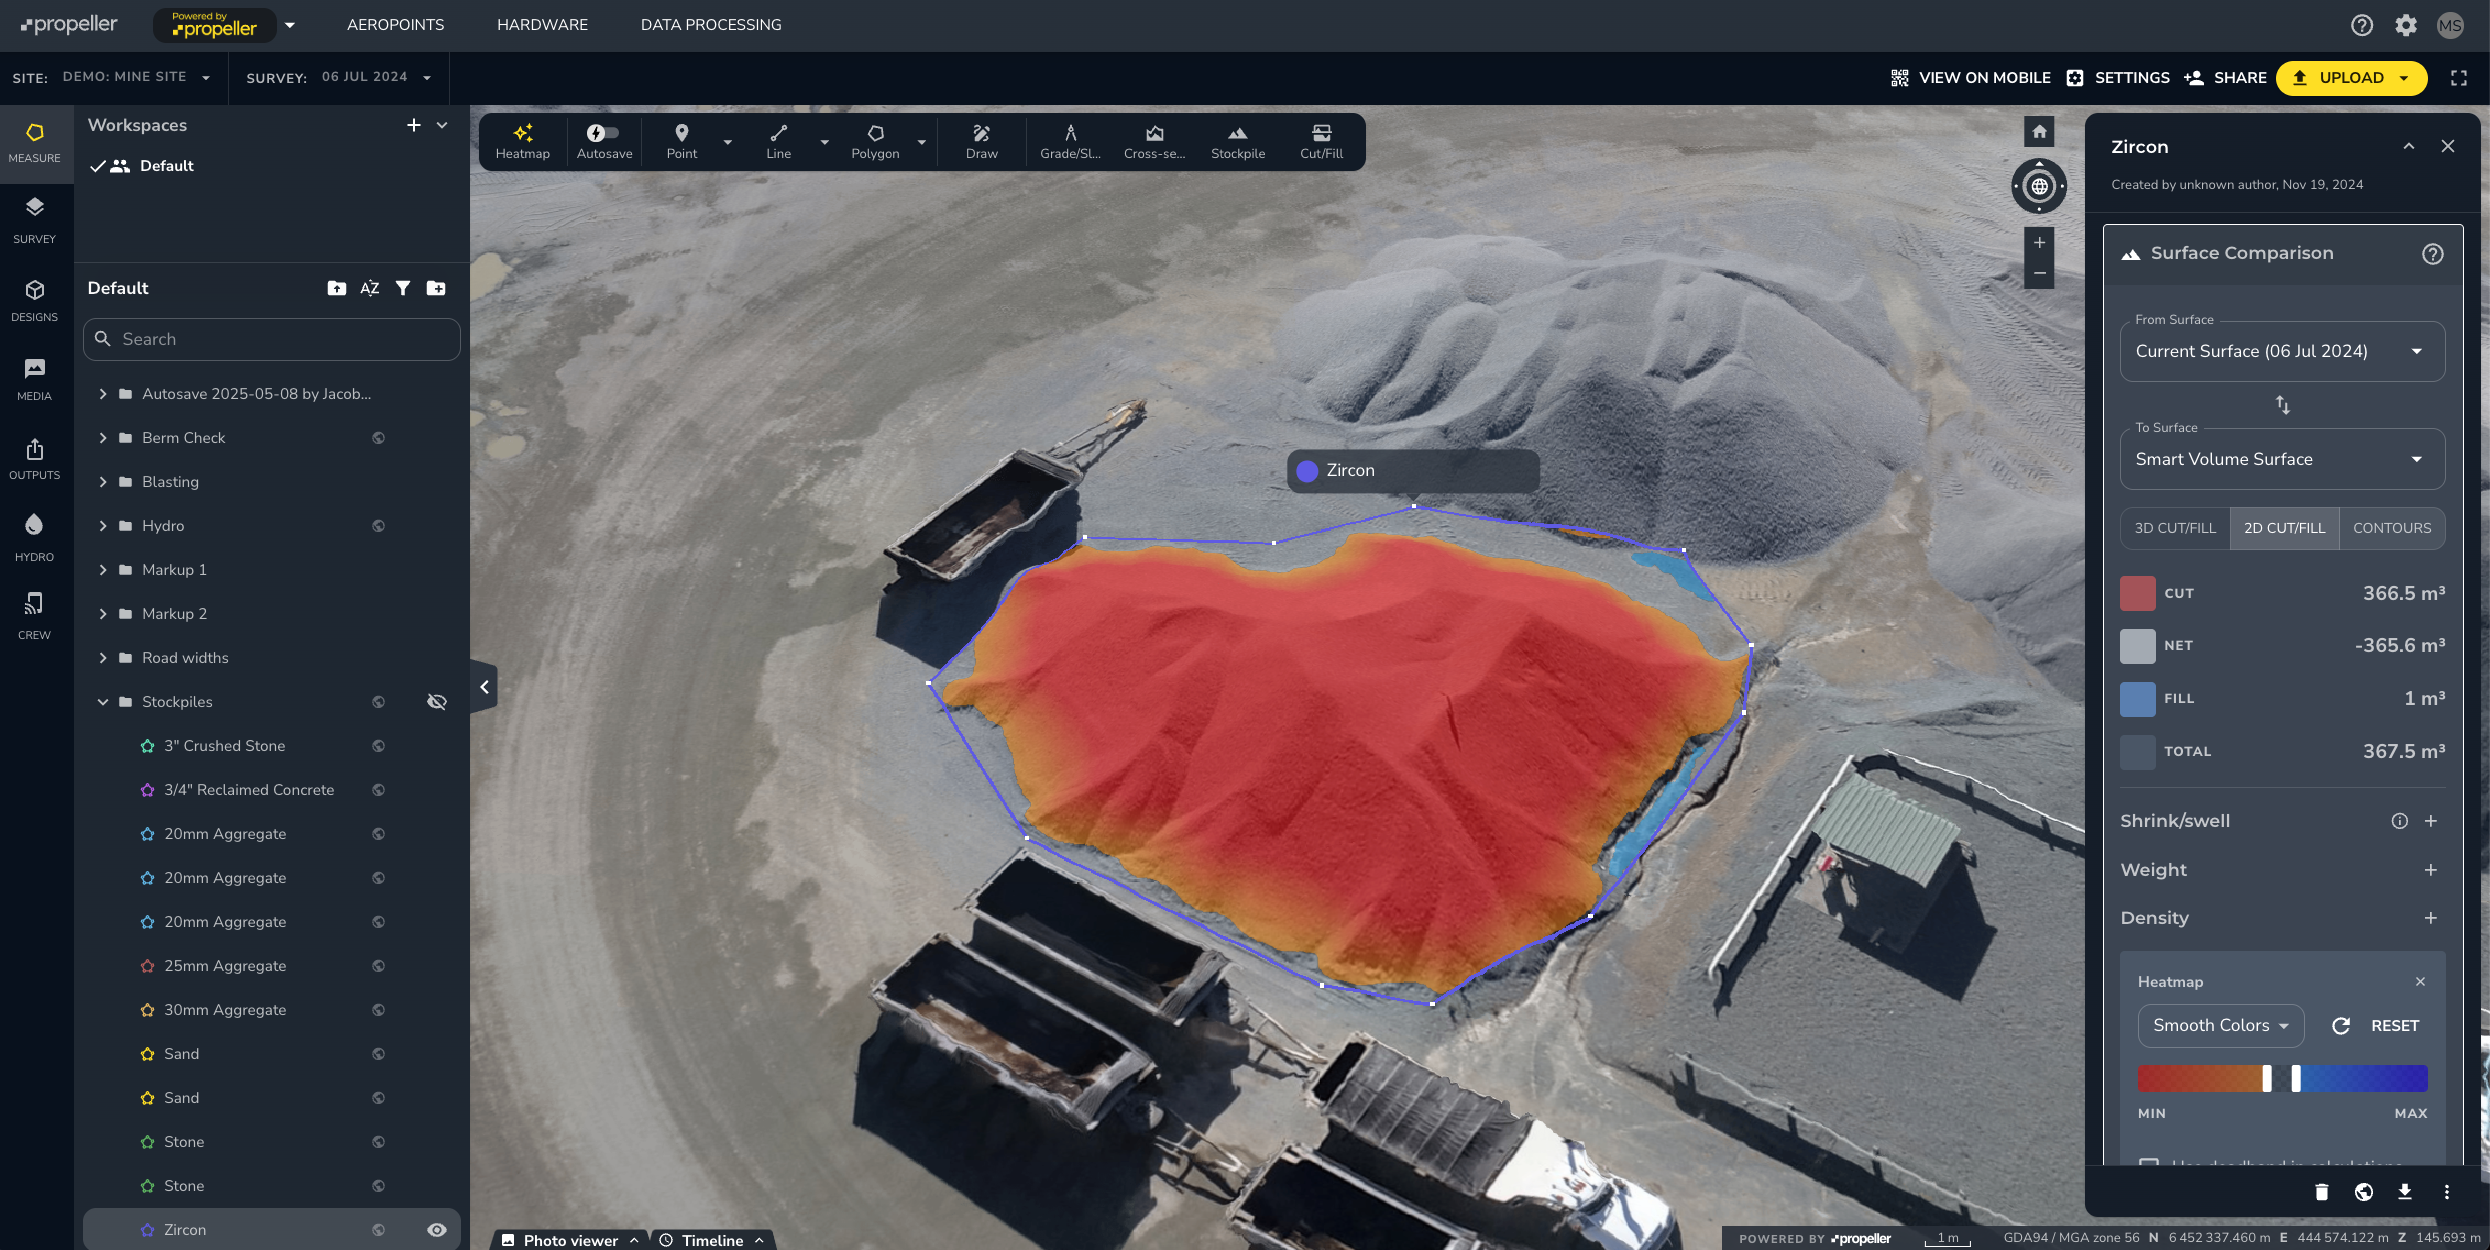Reset map to home view
Image resolution: width=2490 pixels, height=1250 pixels.
tap(2039, 131)
